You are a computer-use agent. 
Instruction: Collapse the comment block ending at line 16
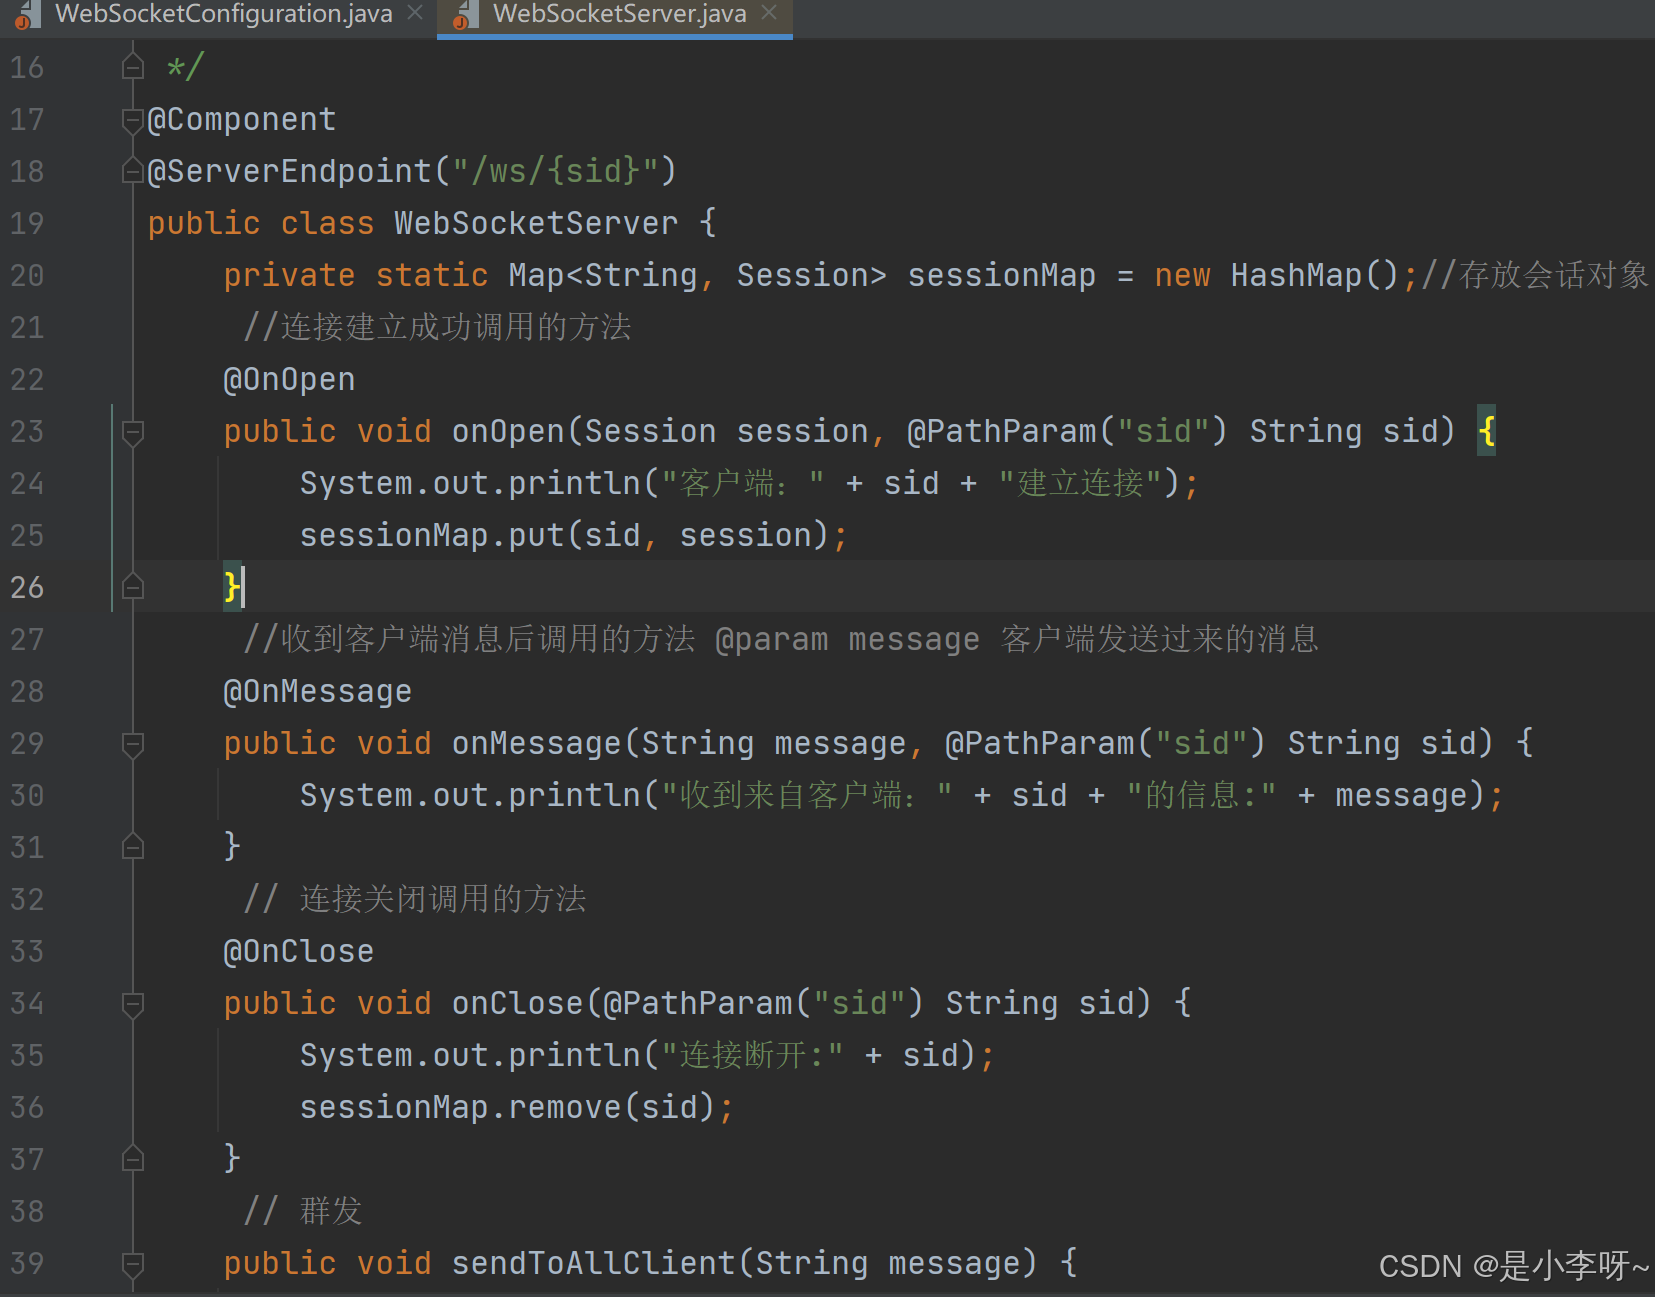click(x=133, y=67)
